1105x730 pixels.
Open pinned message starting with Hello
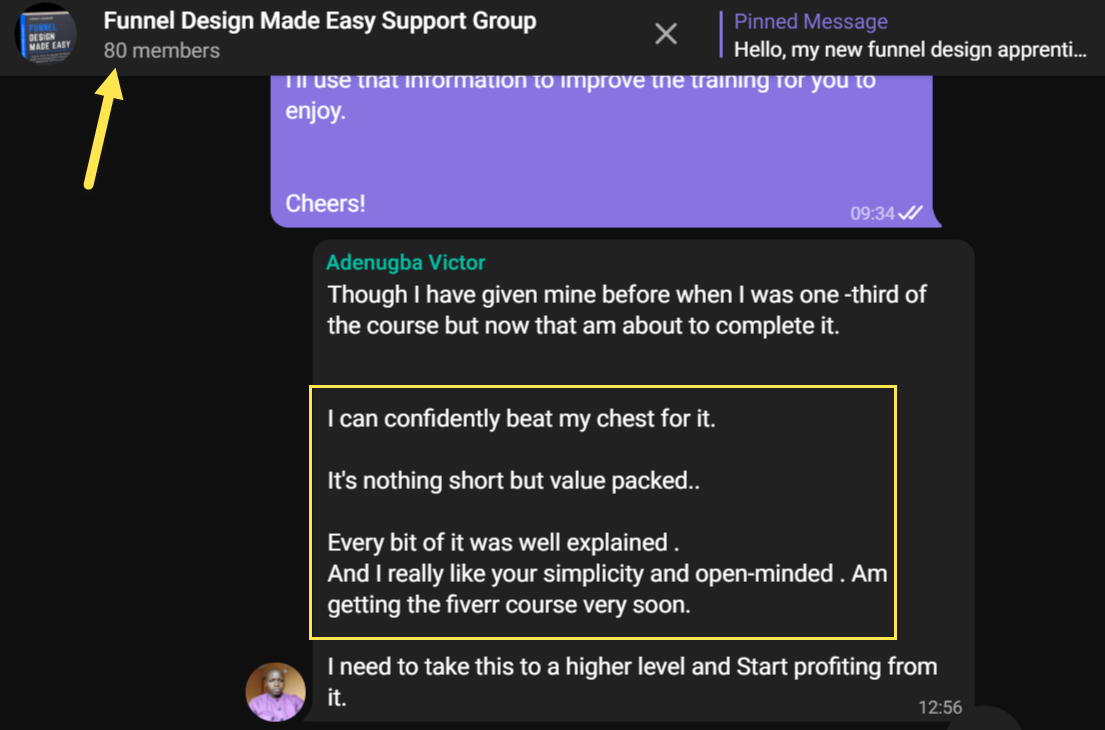tap(909, 49)
